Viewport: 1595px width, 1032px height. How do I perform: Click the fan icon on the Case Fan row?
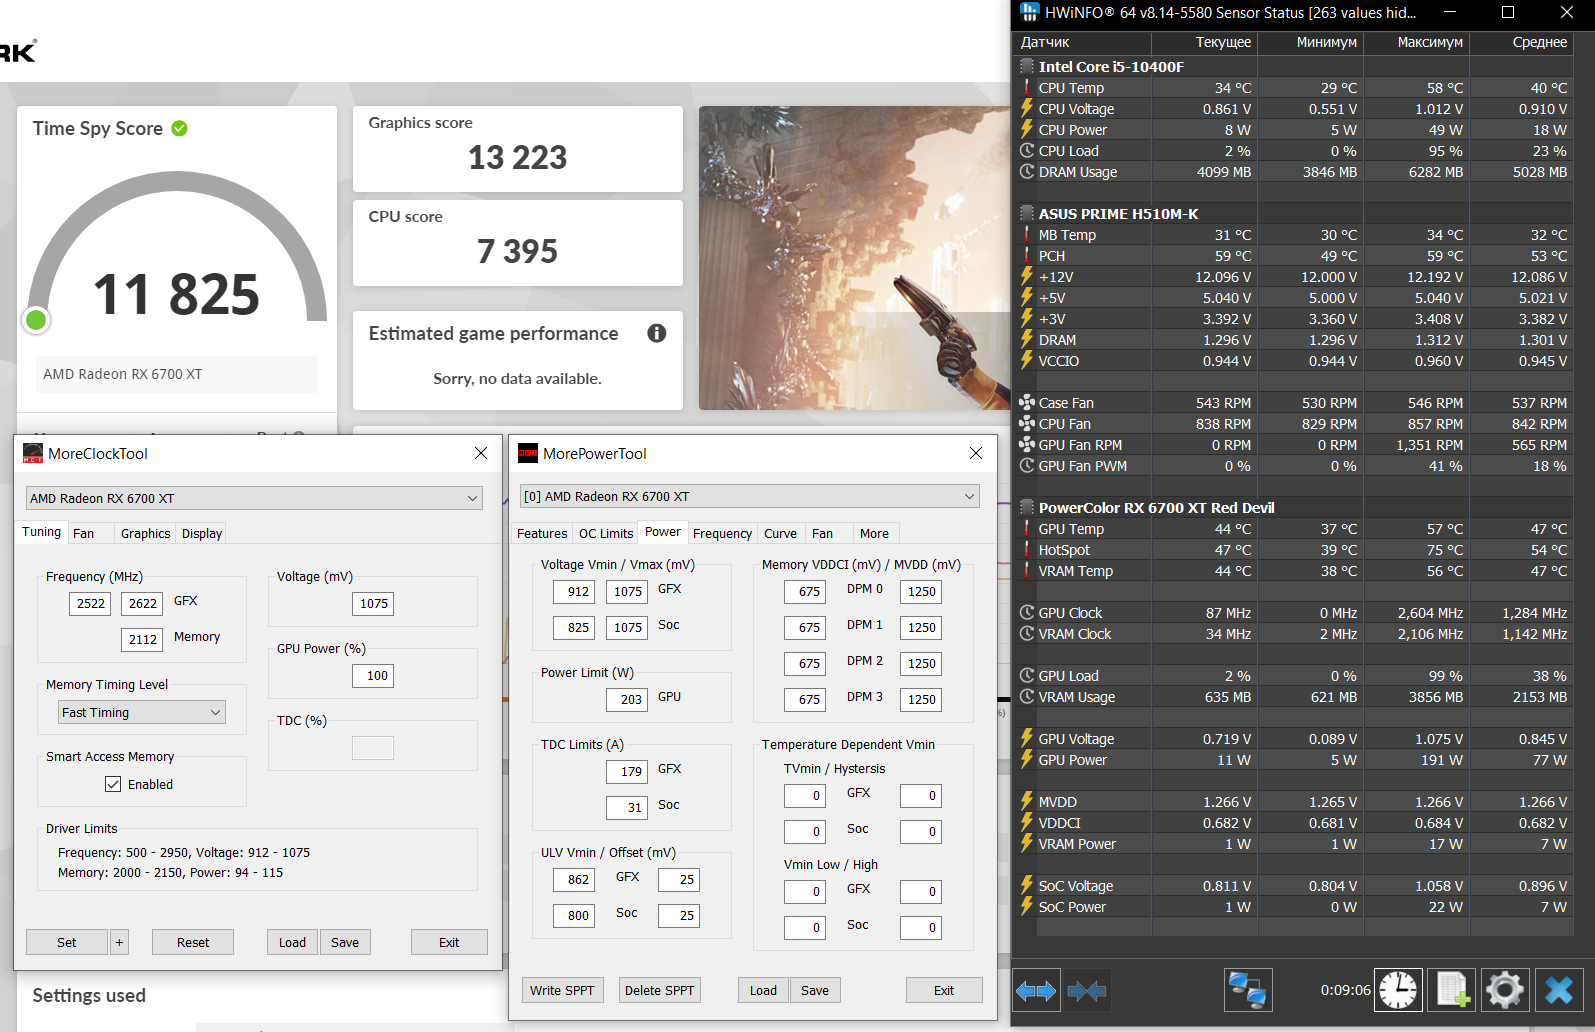click(1027, 403)
